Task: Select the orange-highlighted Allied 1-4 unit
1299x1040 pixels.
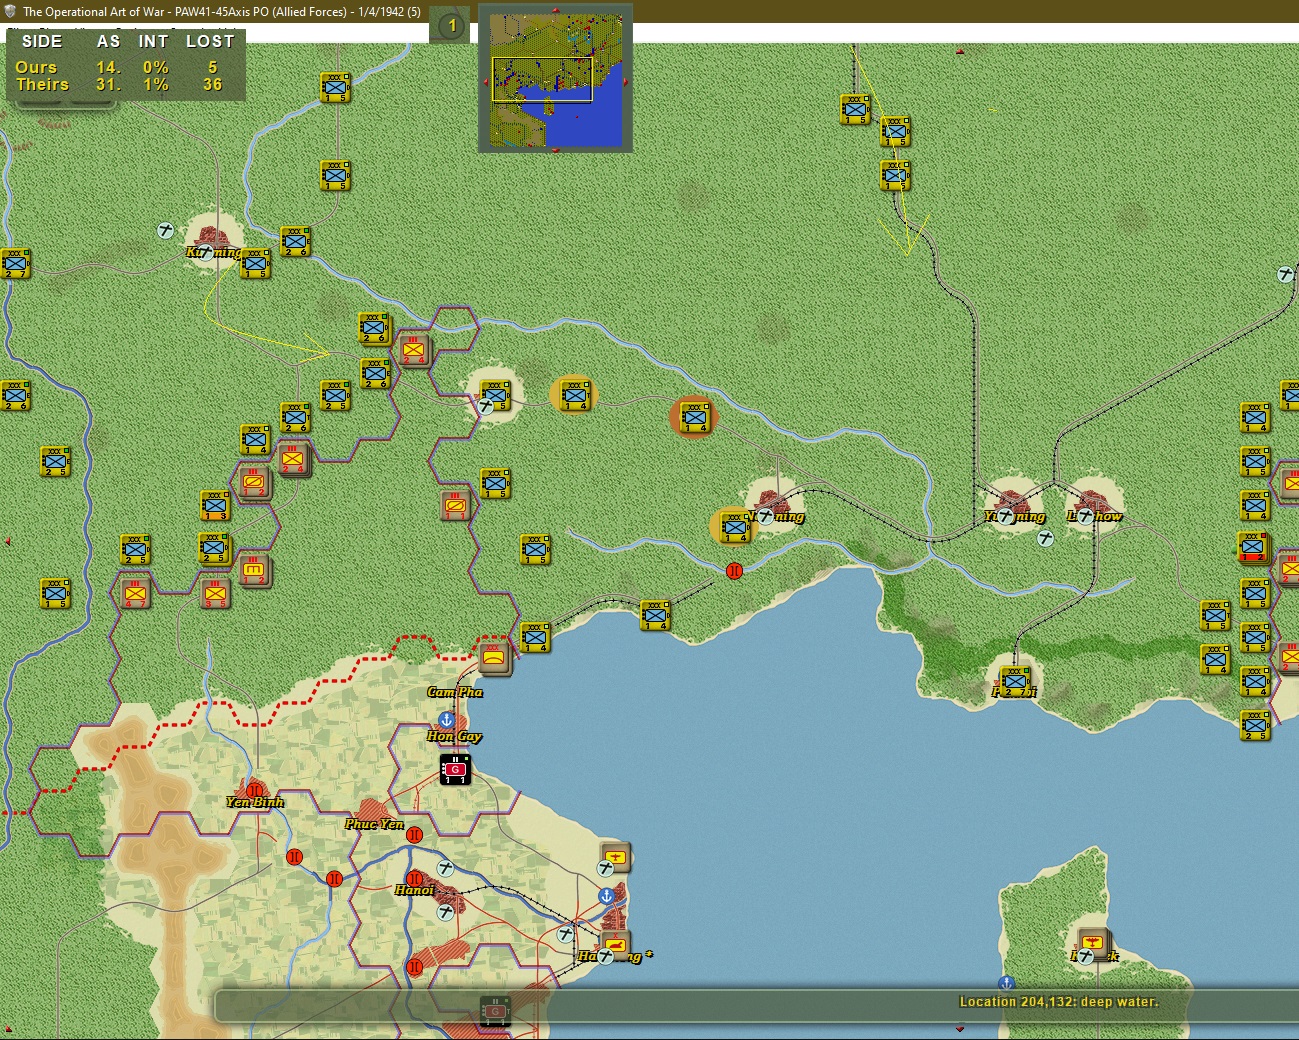Action: point(694,416)
